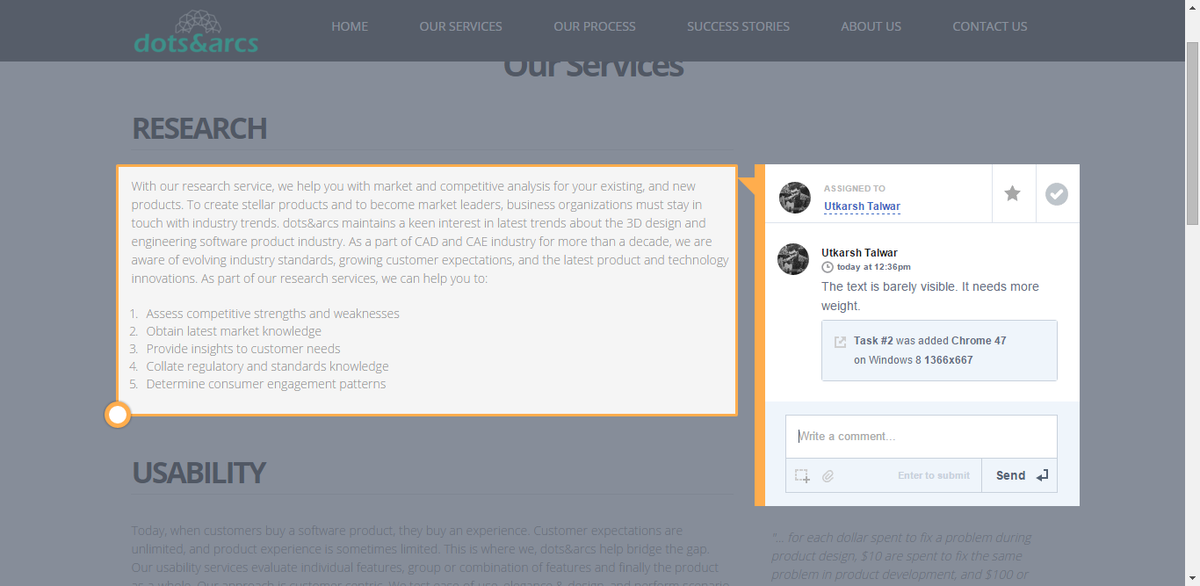Navigate to OUR SERVICES menu item
The image size is (1200, 586).
pos(461,26)
